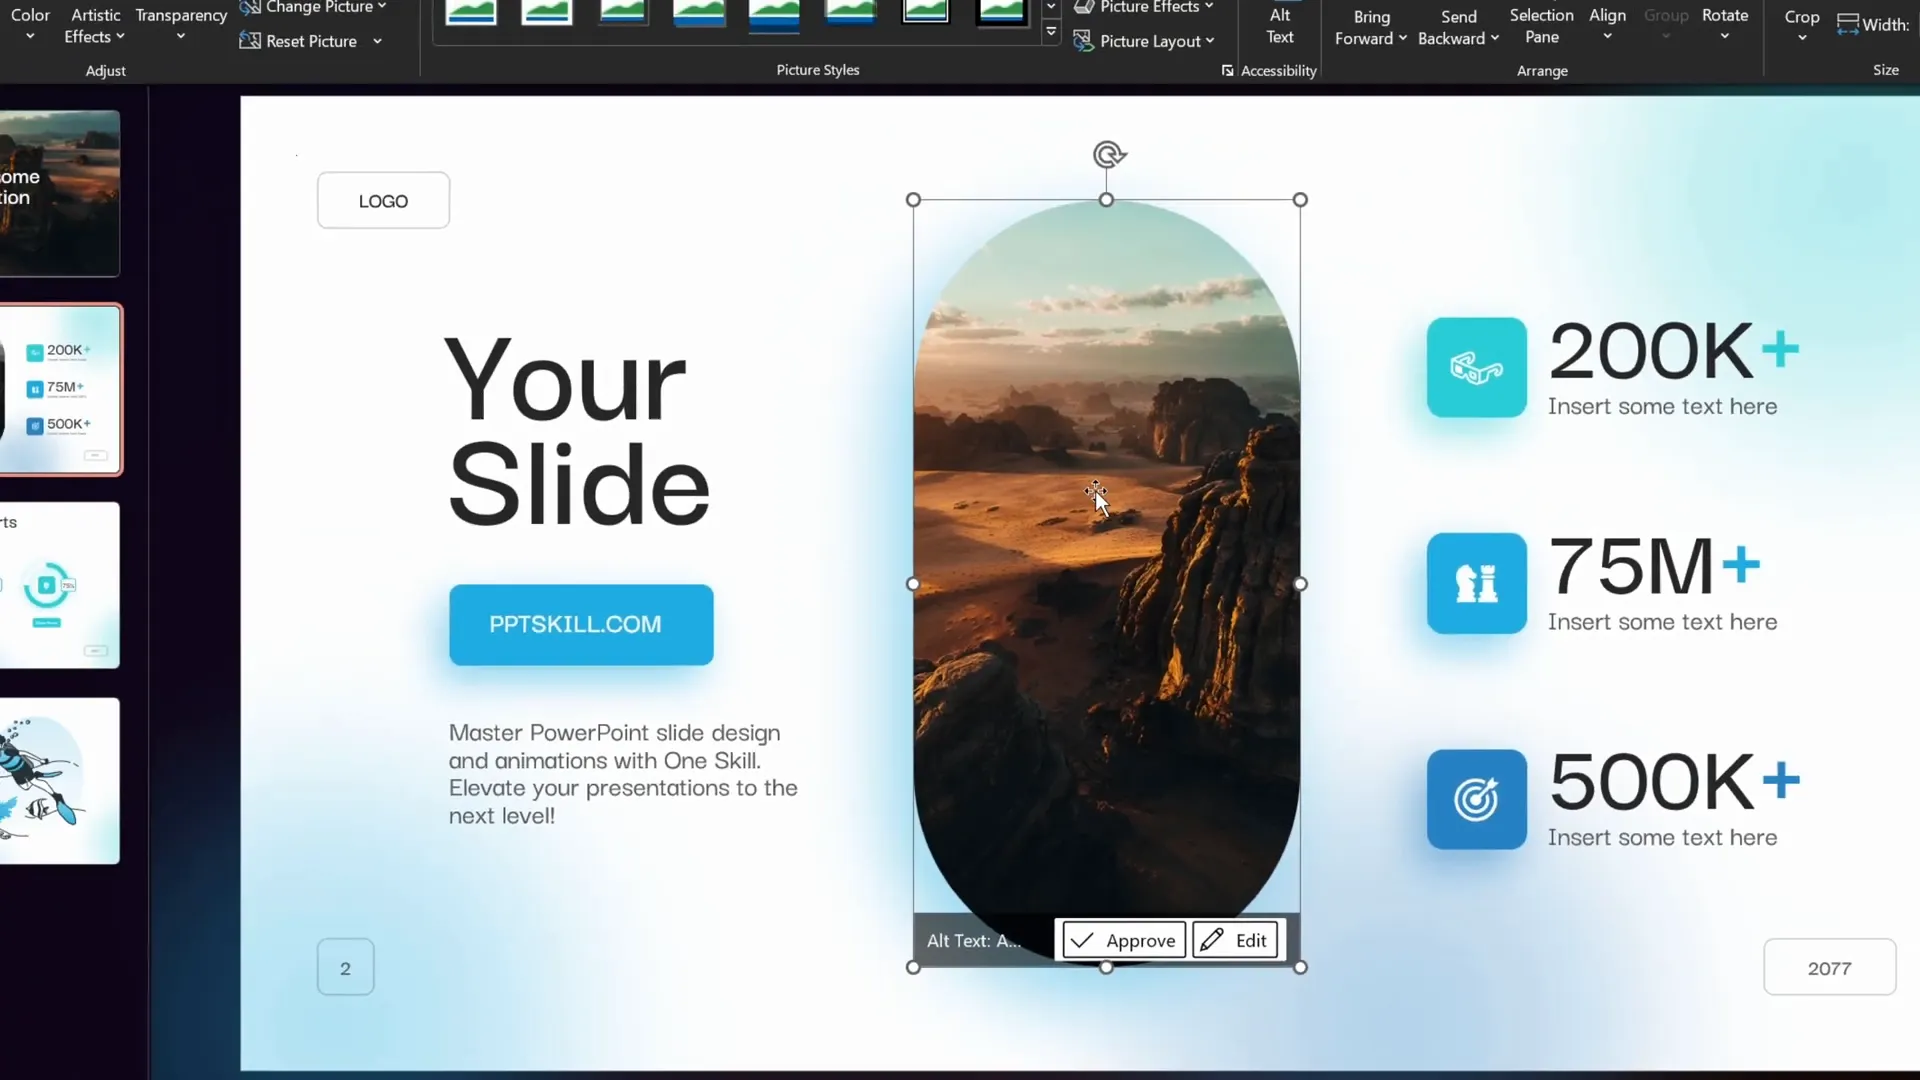Screen dimensions: 1920x1080
Task: Expand the Change Picture arrow
Action: pos(382,7)
